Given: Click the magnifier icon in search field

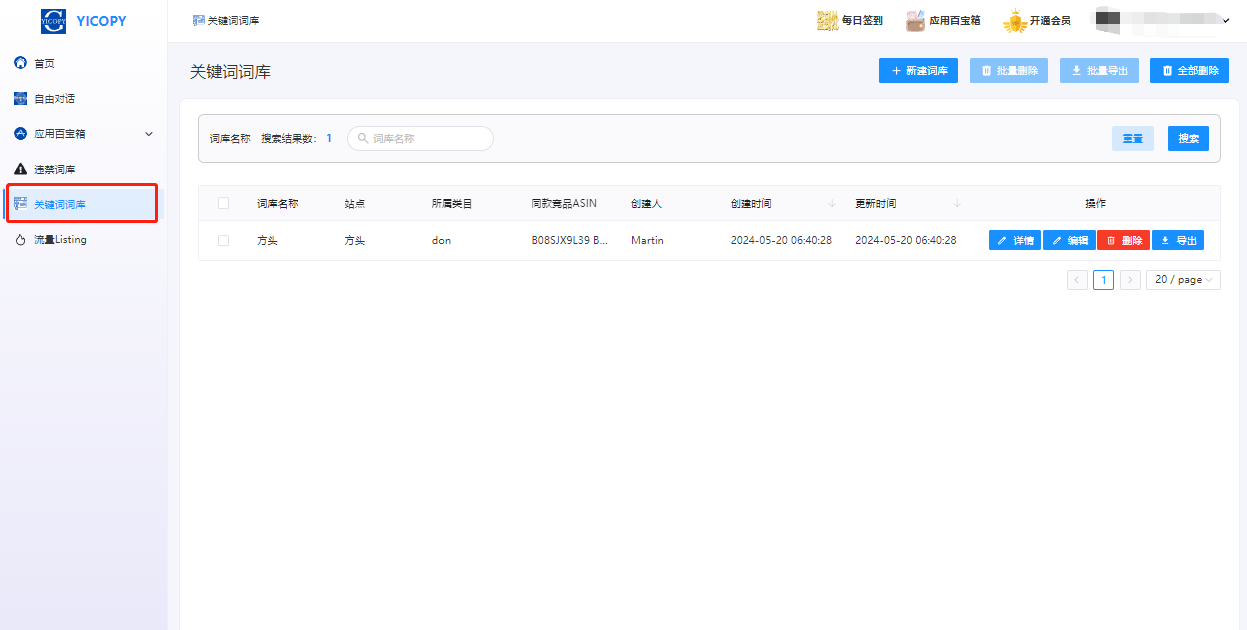Looking at the screenshot, I should click(363, 139).
